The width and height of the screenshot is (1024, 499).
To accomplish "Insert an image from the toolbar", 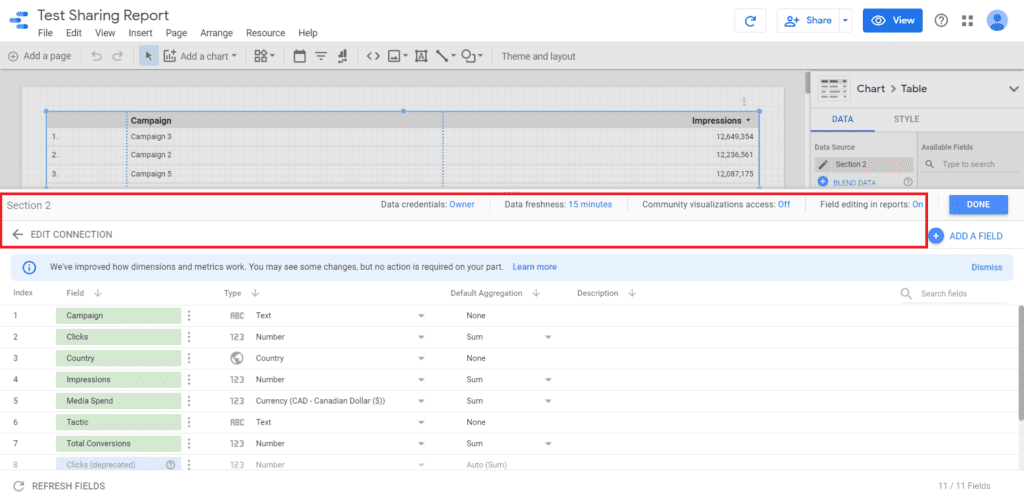I will (398, 56).
